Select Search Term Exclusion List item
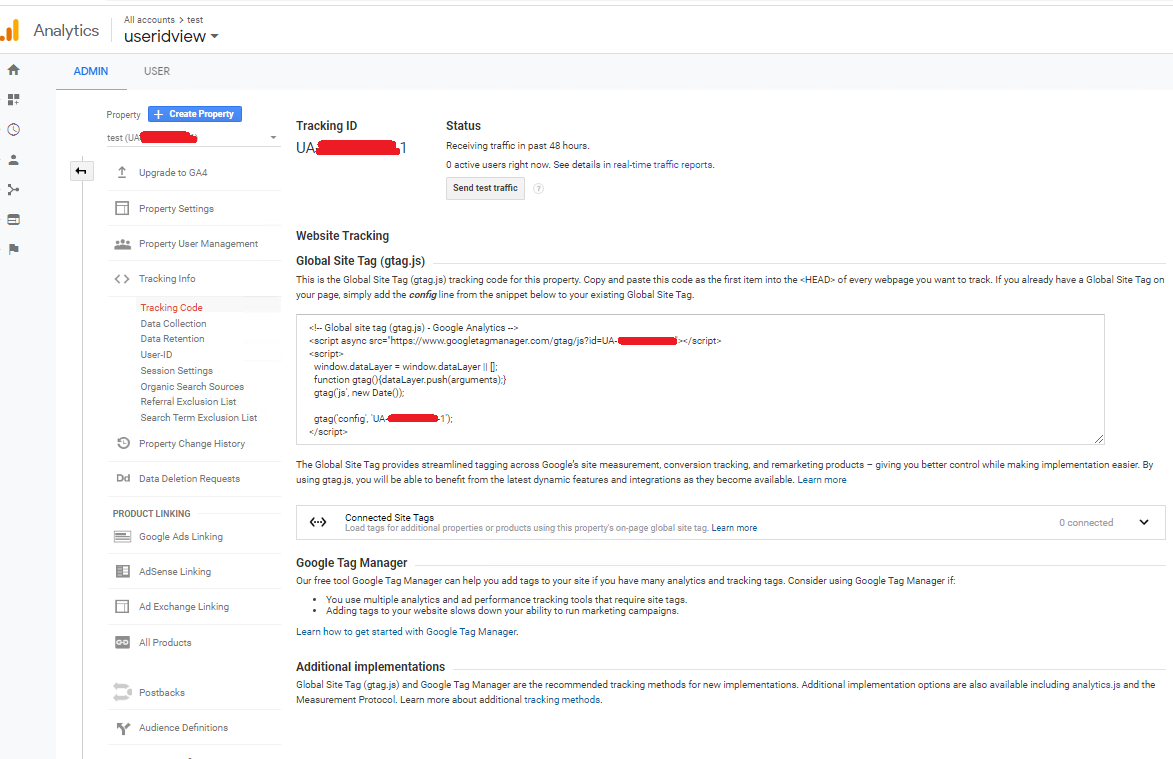Viewport: 1173px width, 759px height. [x=199, y=418]
